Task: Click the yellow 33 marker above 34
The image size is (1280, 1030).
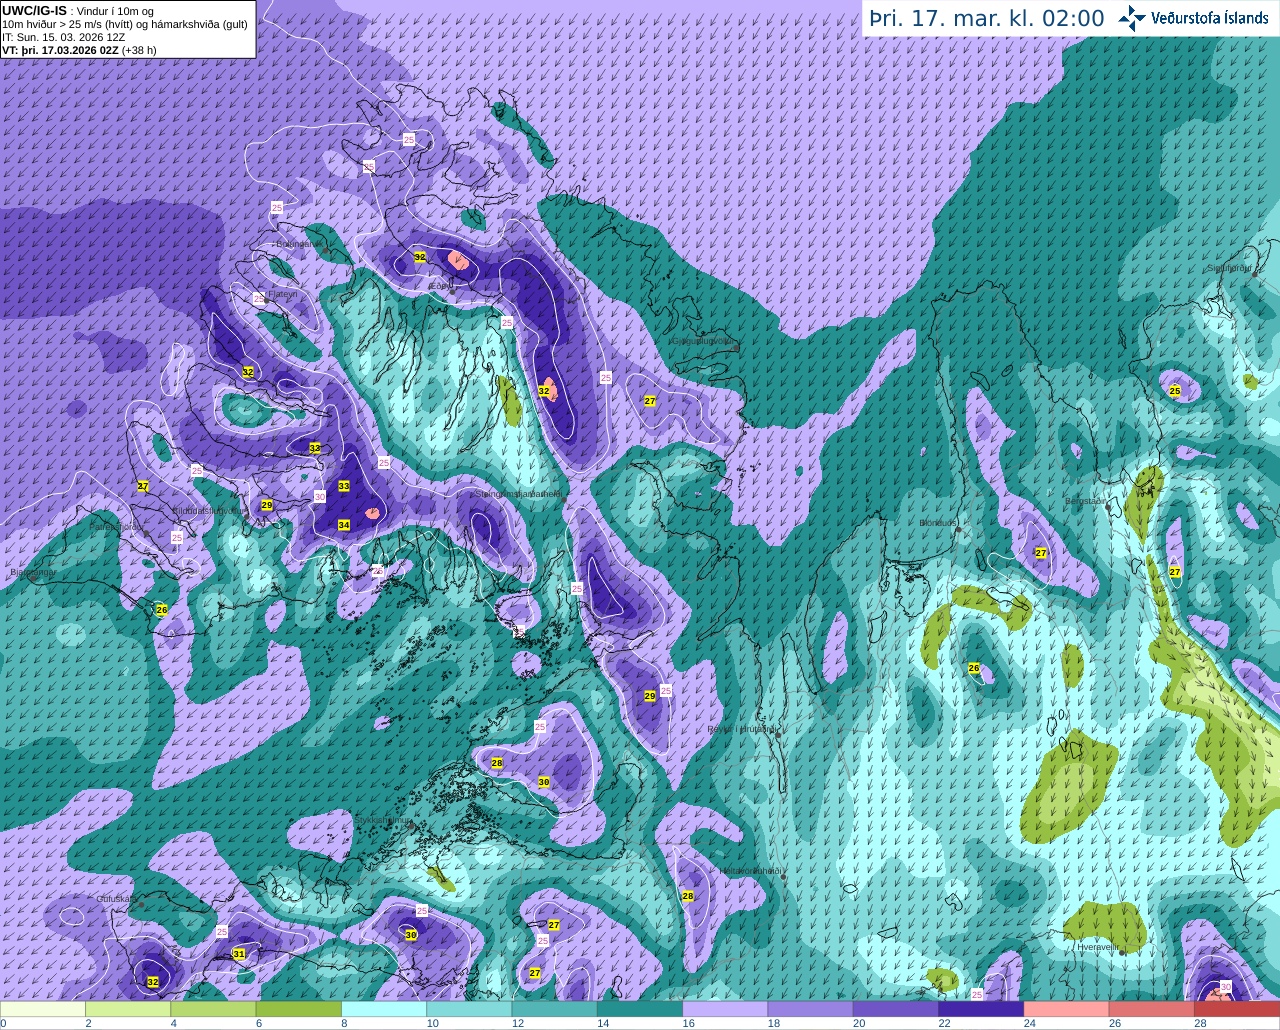Action: [x=344, y=486]
